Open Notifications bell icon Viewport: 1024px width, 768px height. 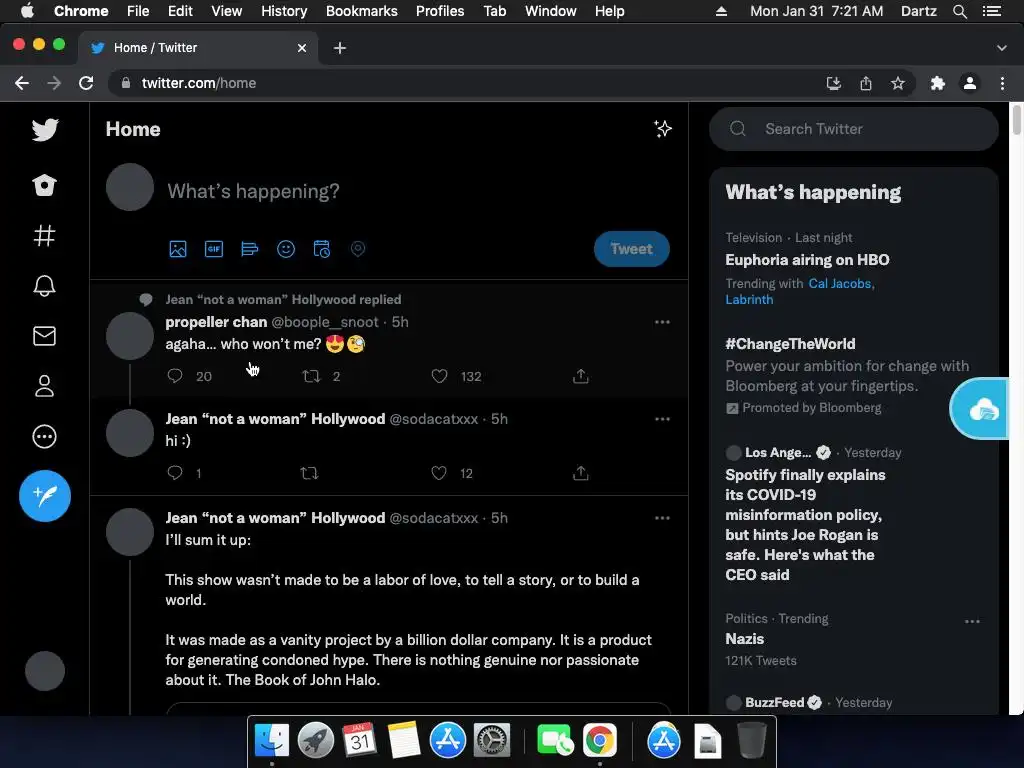click(44, 285)
